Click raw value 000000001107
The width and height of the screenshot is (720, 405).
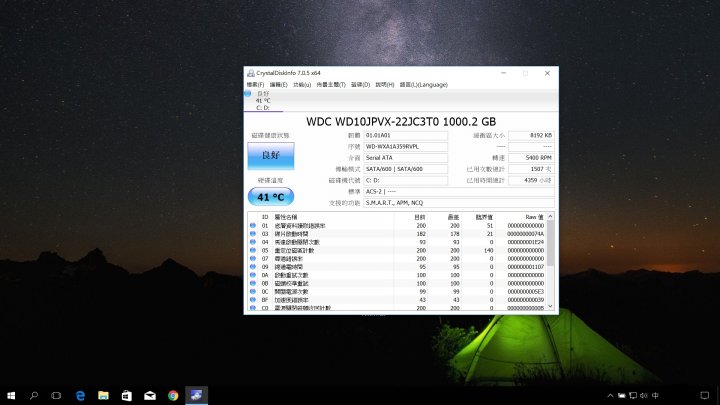click(525, 267)
